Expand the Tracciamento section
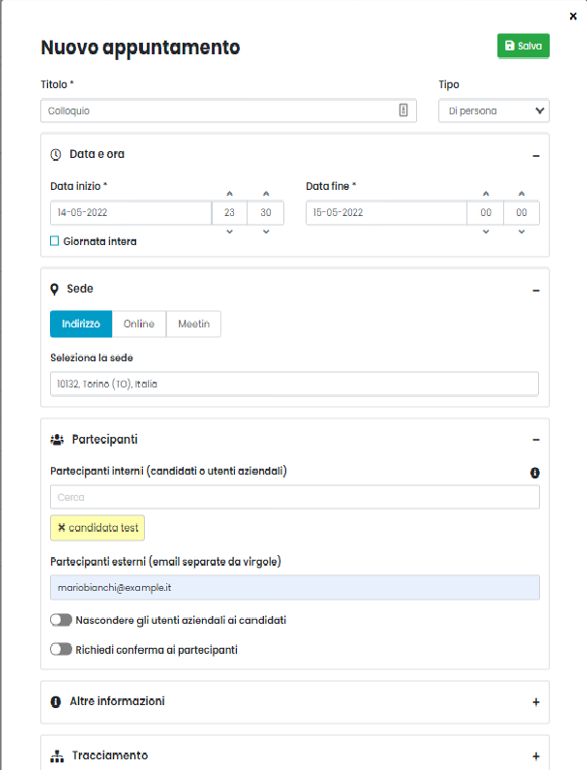 click(536, 756)
